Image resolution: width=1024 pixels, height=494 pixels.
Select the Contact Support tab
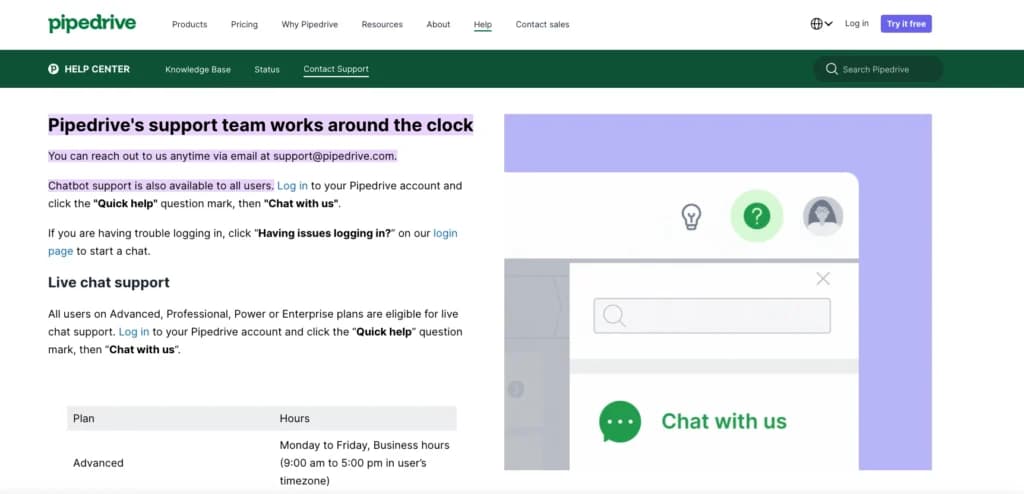coord(336,69)
